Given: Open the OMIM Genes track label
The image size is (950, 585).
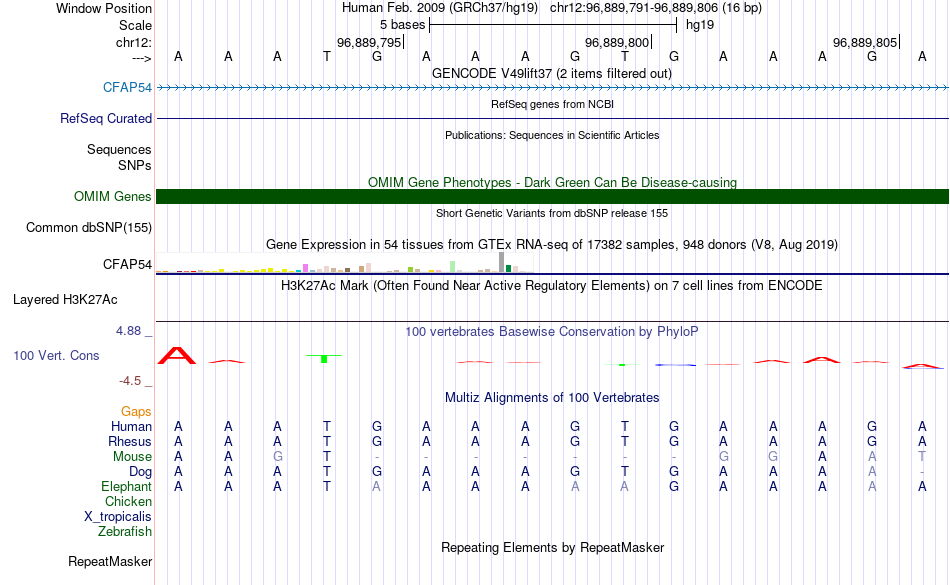Looking at the screenshot, I should point(113,196).
